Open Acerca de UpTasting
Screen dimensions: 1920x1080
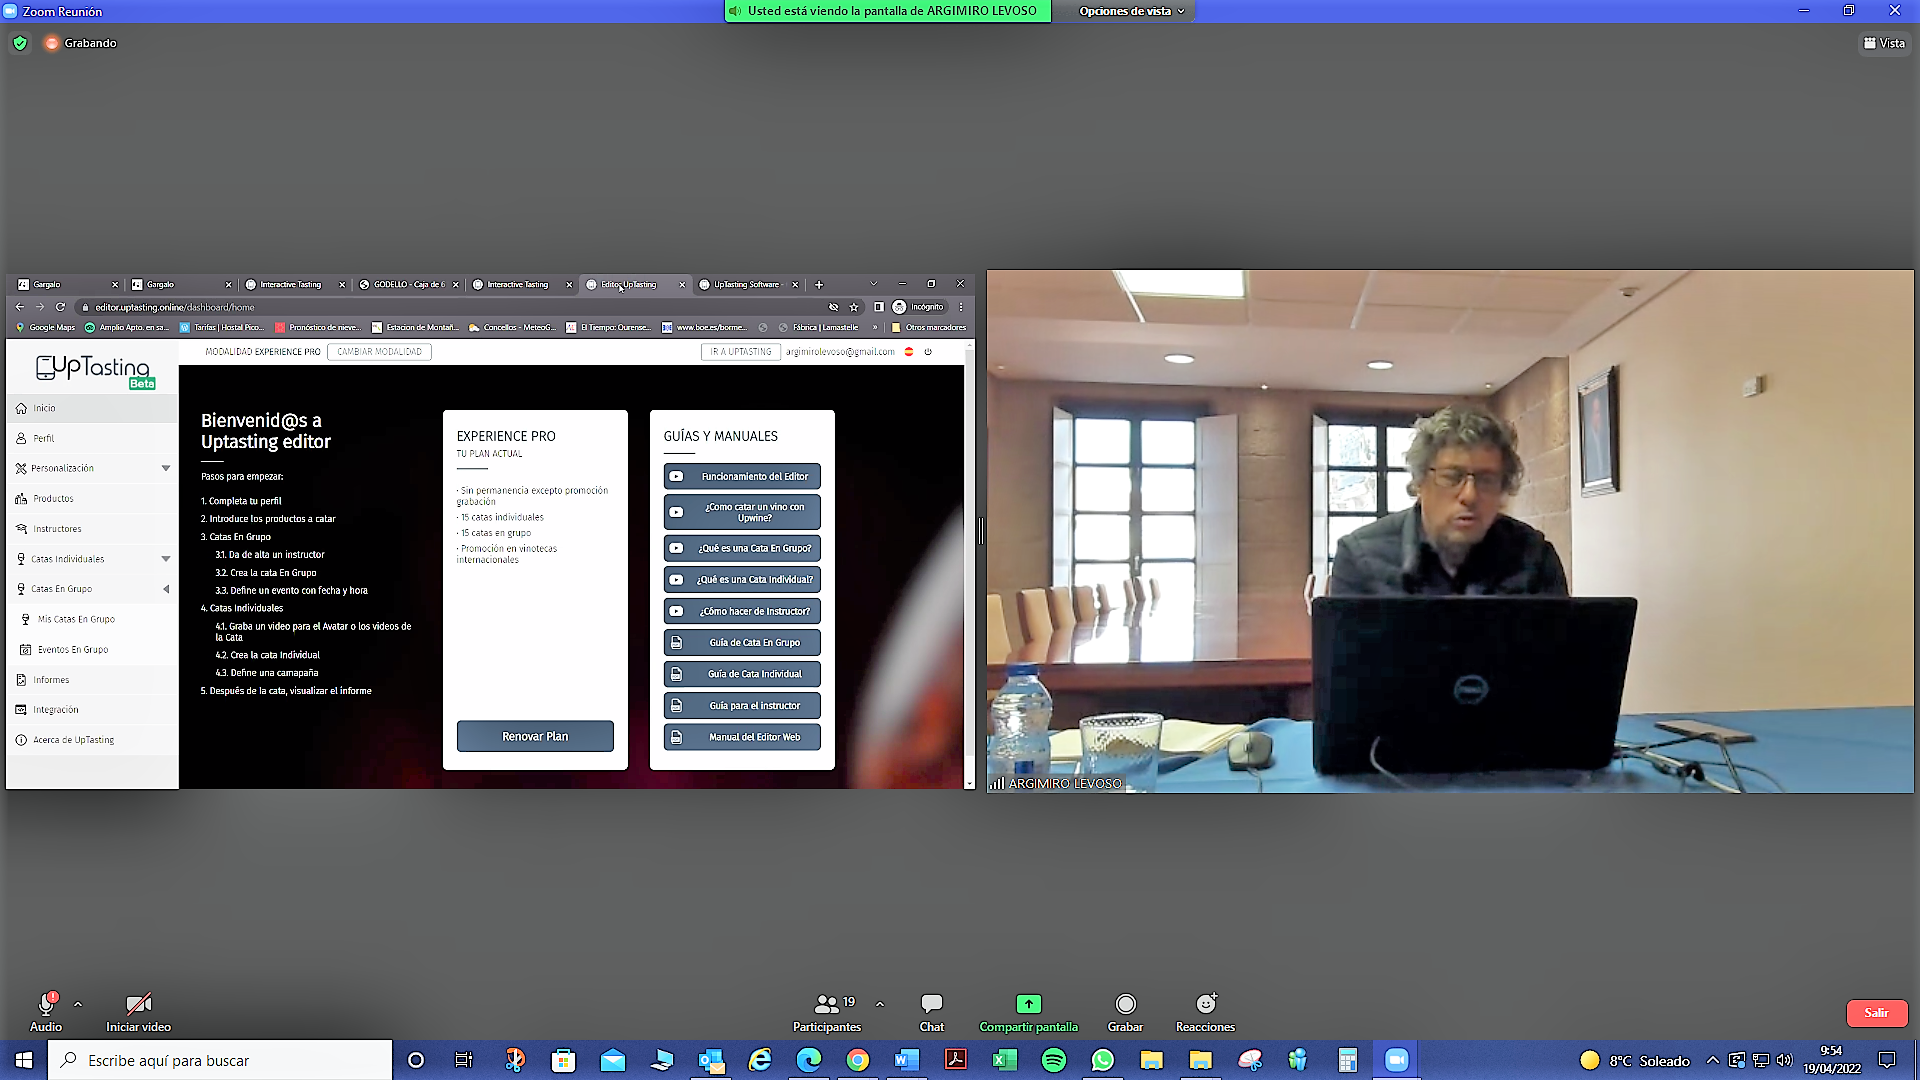(92, 740)
